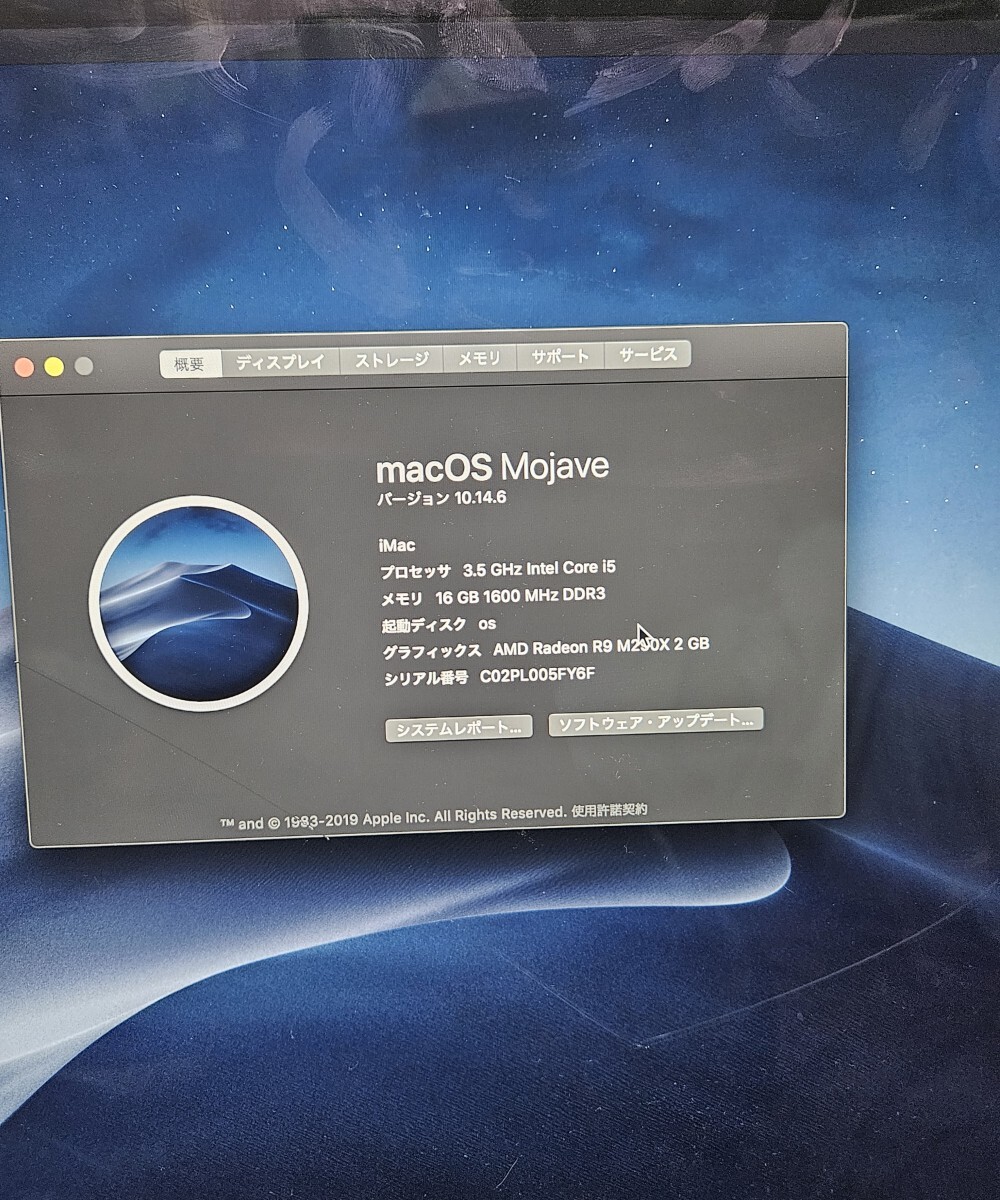The width and height of the screenshot is (1000, 1200).
Task: Open the ストレージ tab
Action: click(391, 360)
